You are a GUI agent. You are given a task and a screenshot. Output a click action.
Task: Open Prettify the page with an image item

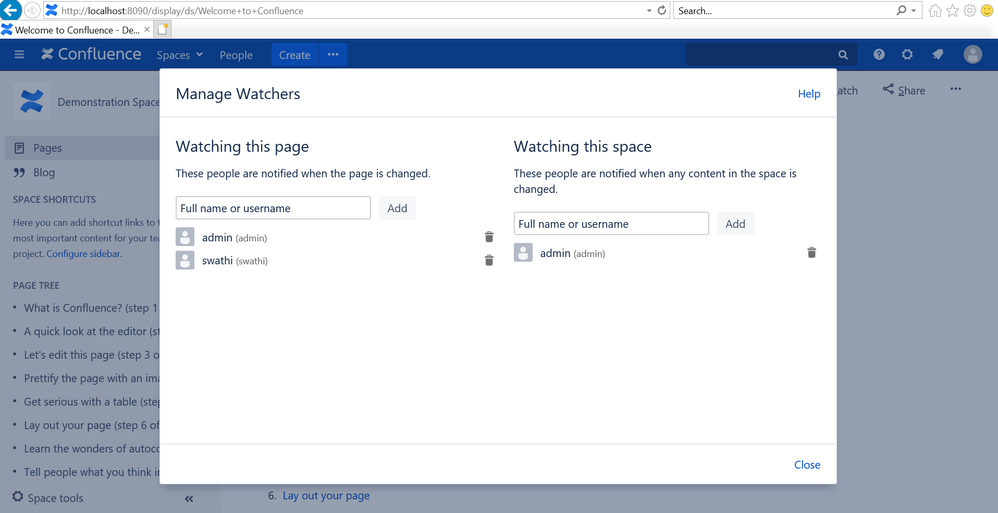tap(91, 378)
